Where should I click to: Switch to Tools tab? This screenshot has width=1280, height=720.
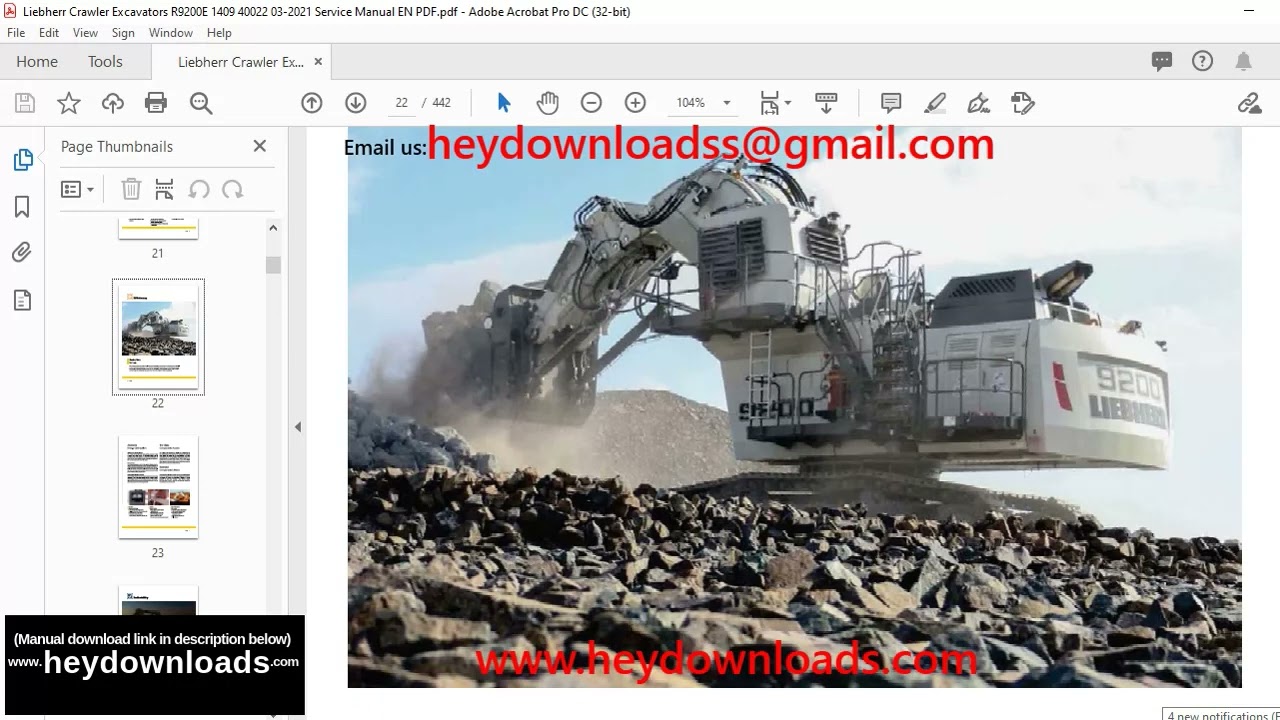105,62
